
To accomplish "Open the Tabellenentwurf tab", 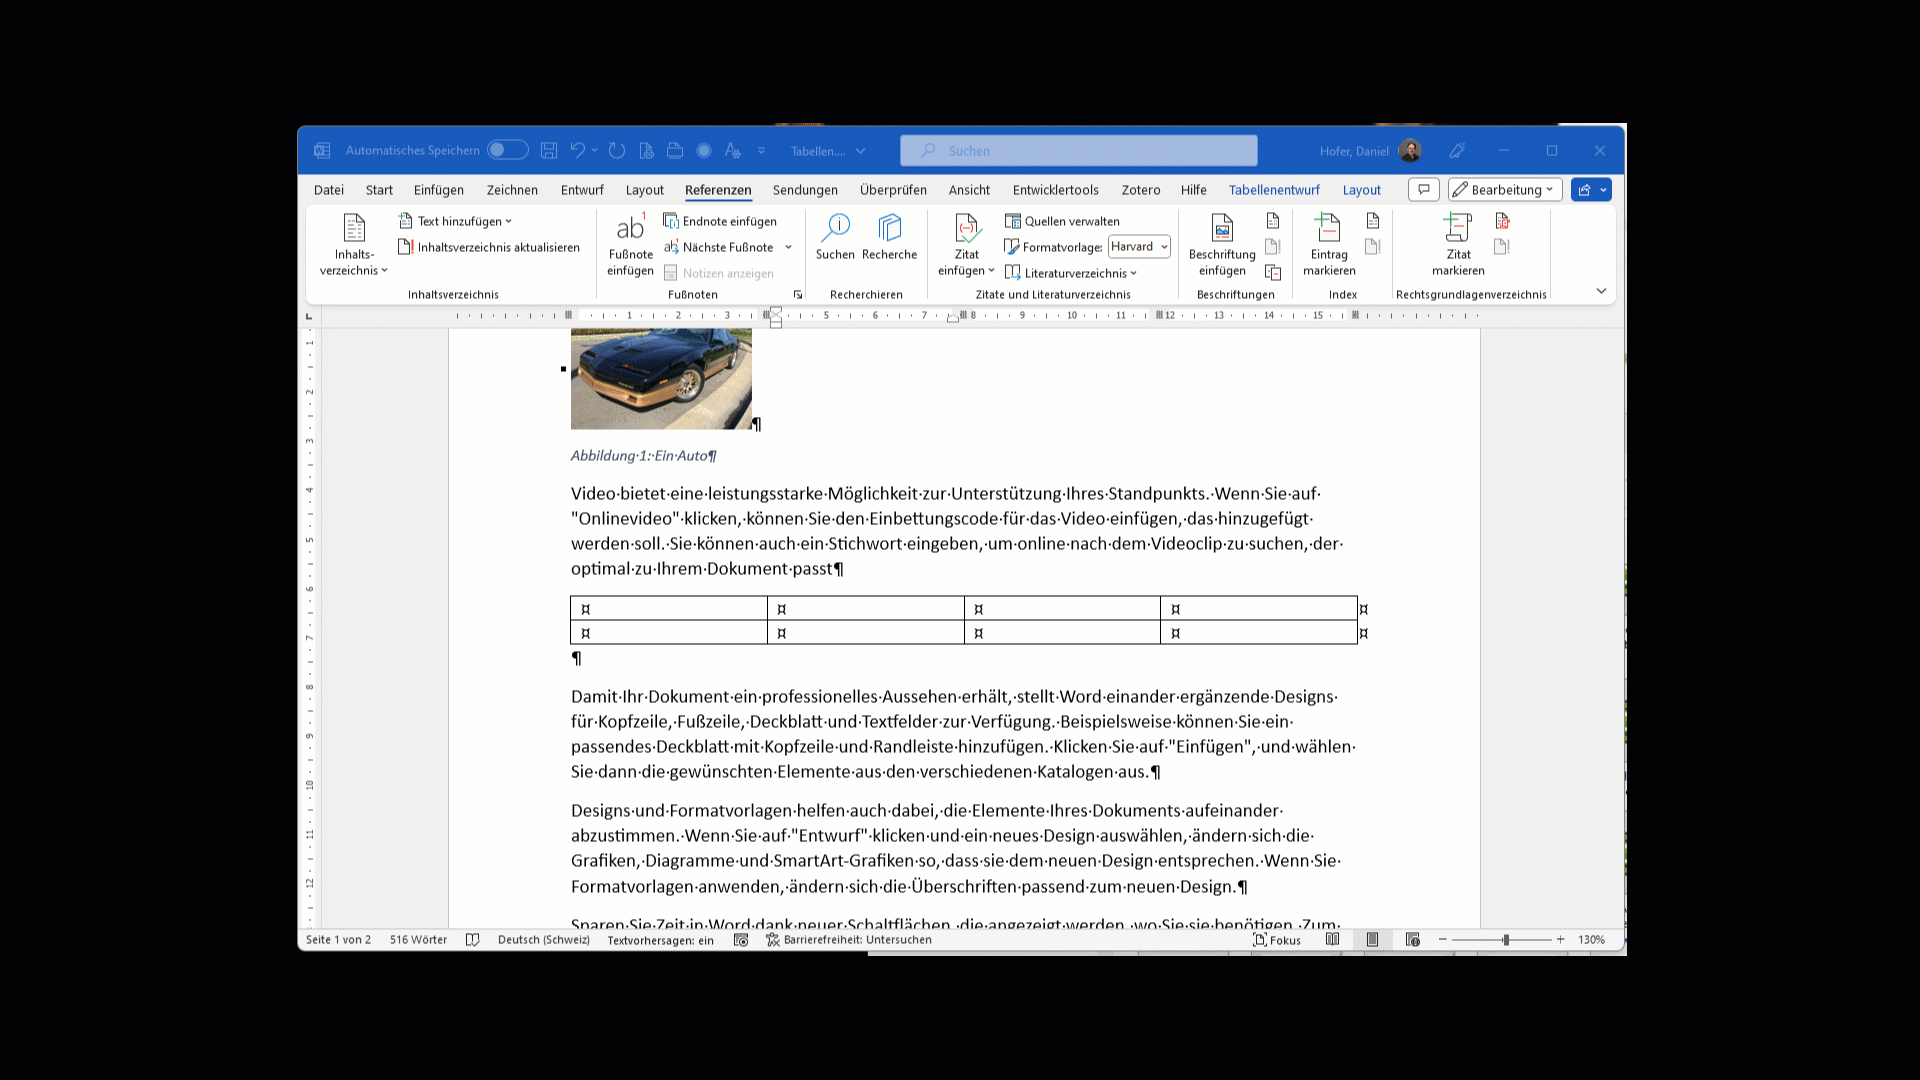I will 1273,190.
